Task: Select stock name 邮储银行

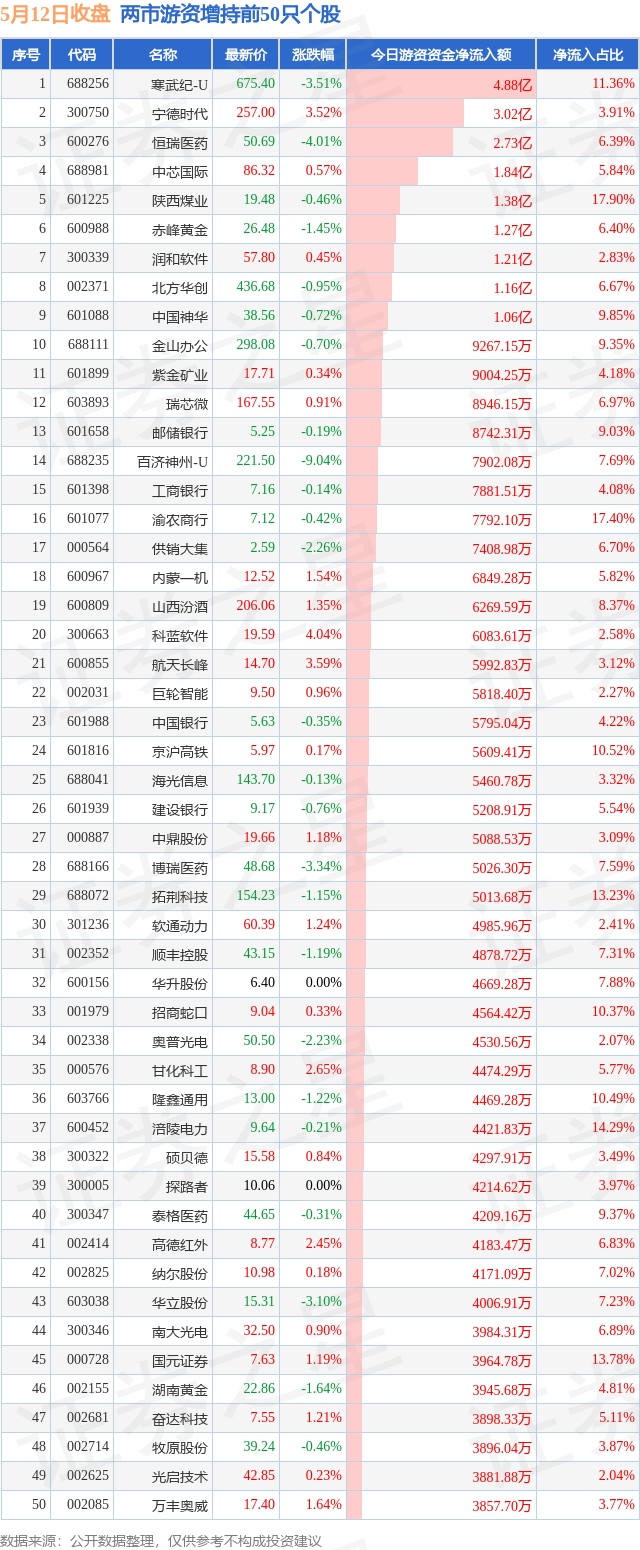Action: click(179, 432)
